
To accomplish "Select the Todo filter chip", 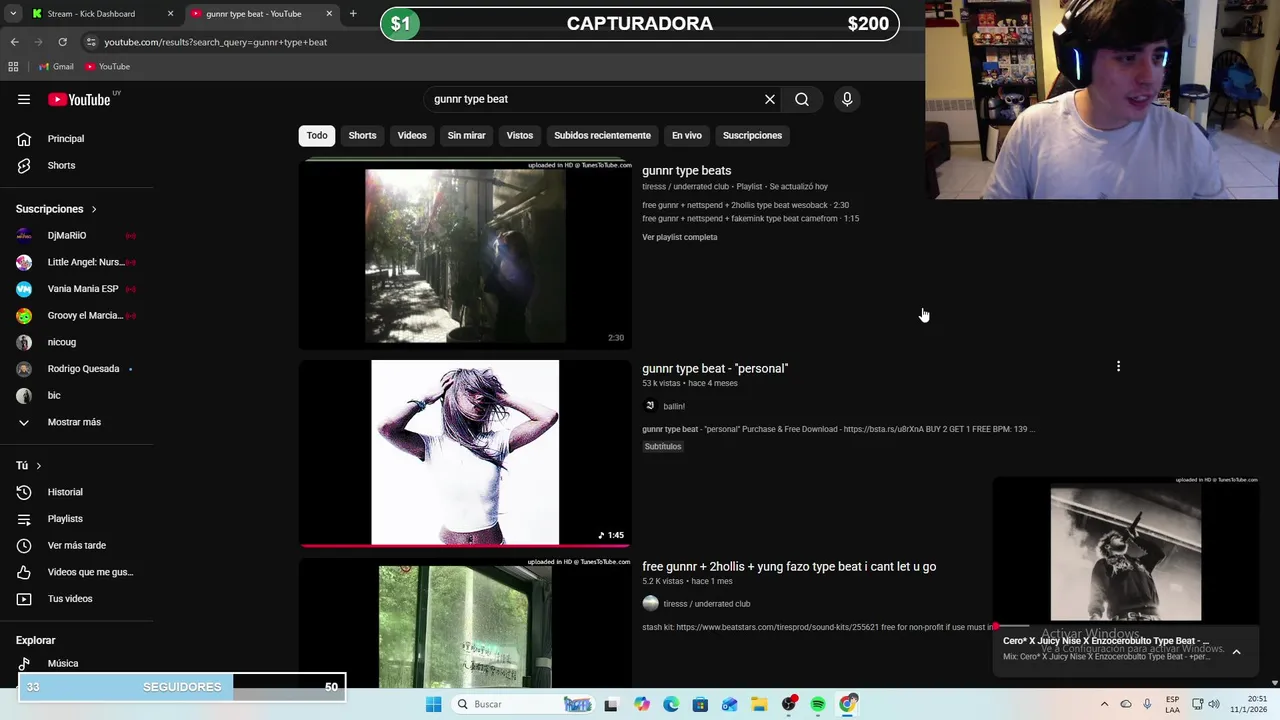I will pyautogui.click(x=317, y=135).
